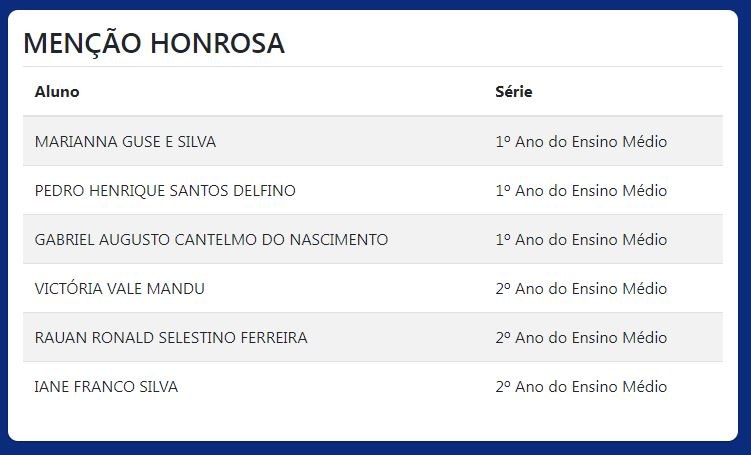Click the Série cell in Rauan Ronald's row

[581, 338]
